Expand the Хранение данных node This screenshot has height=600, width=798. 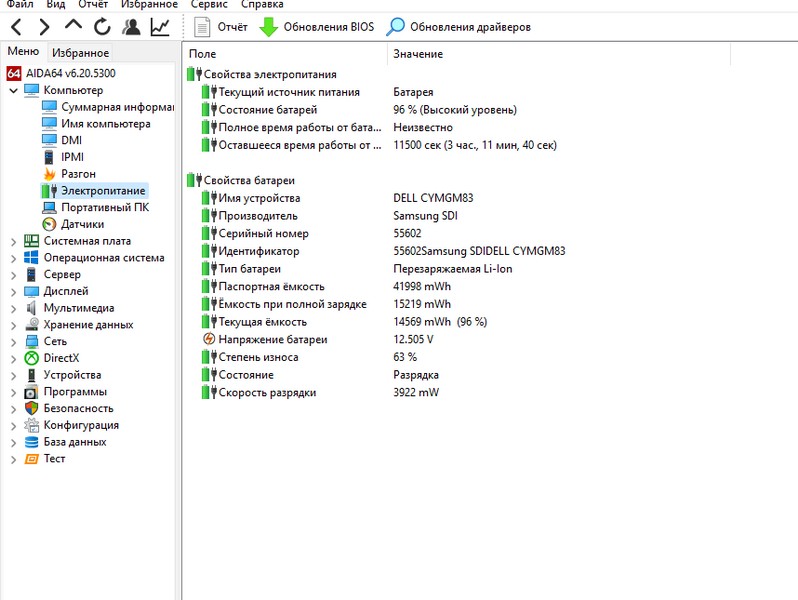[13, 325]
